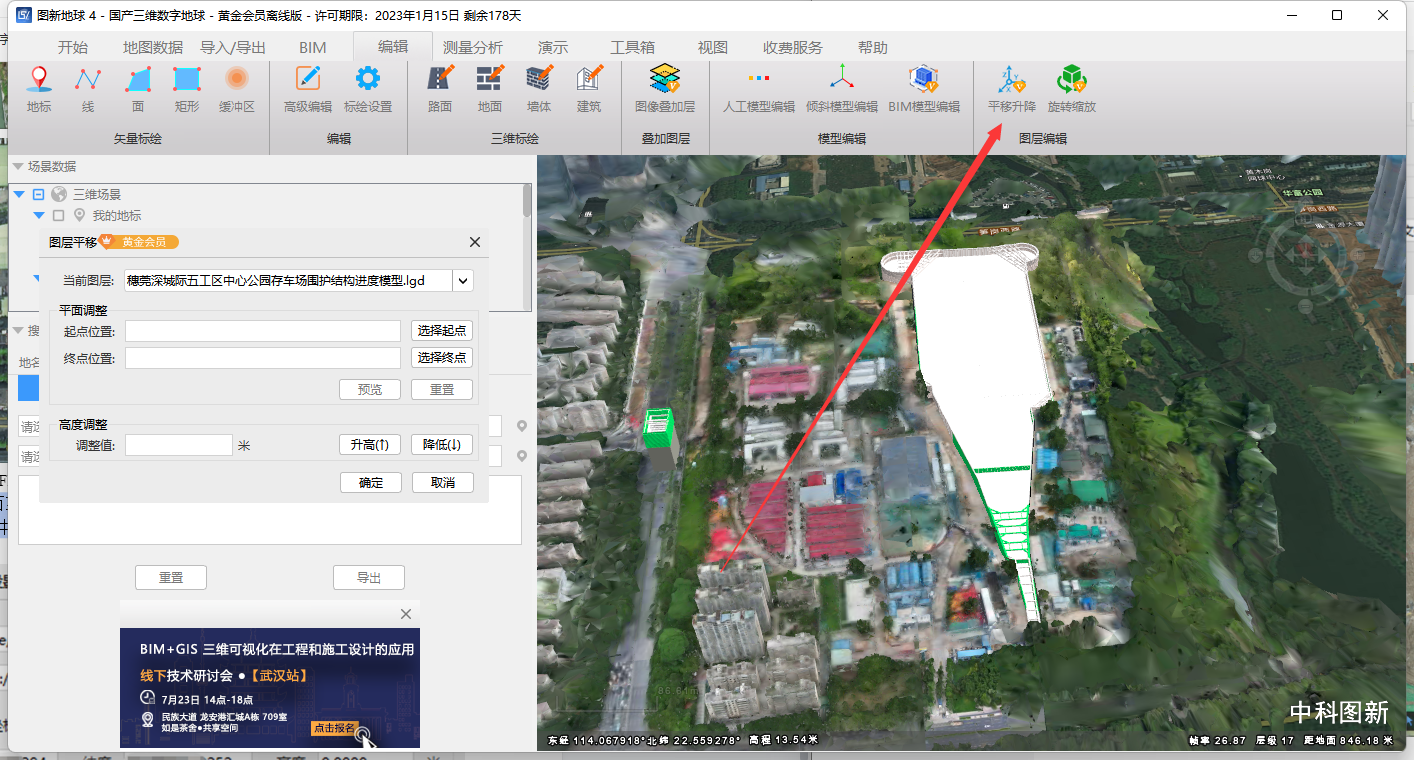1414x760 pixels.
Task: Click the globe icon beside 三维场景
Action: tap(59, 195)
